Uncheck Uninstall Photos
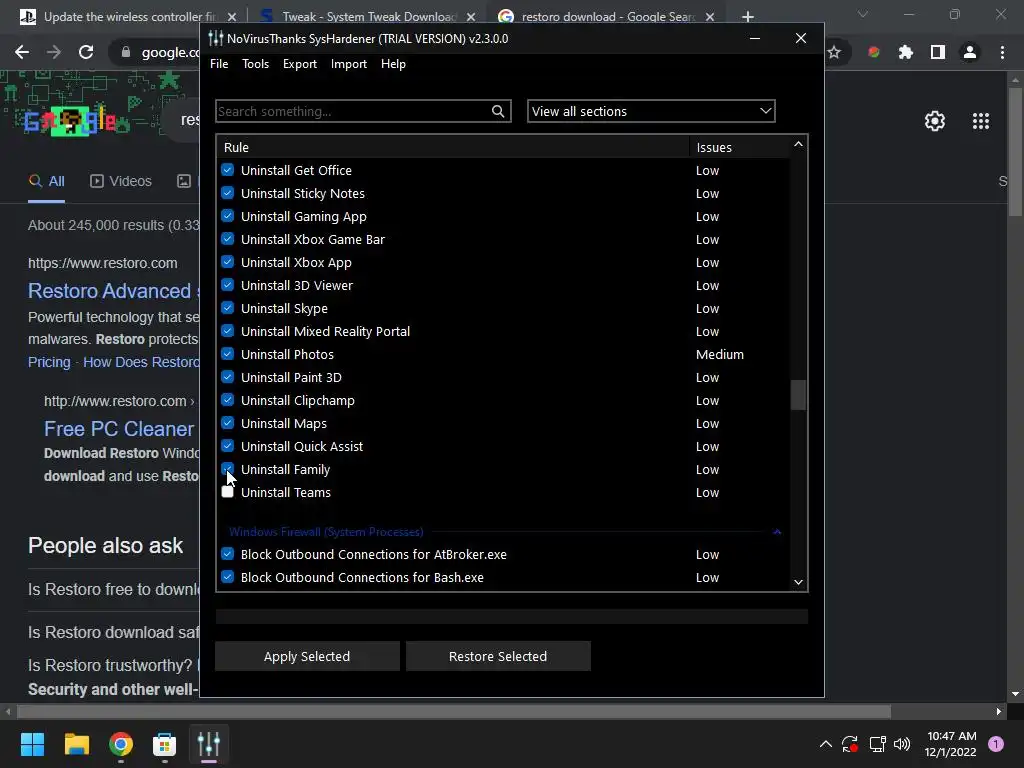 [x=227, y=354]
